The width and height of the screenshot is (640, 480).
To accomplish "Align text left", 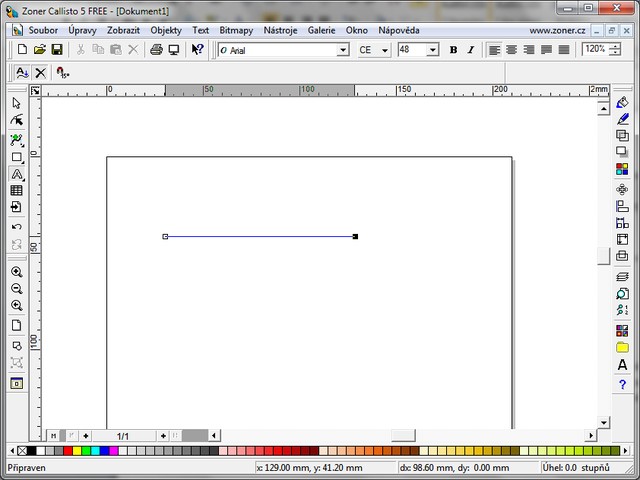I will pyautogui.click(x=494, y=50).
